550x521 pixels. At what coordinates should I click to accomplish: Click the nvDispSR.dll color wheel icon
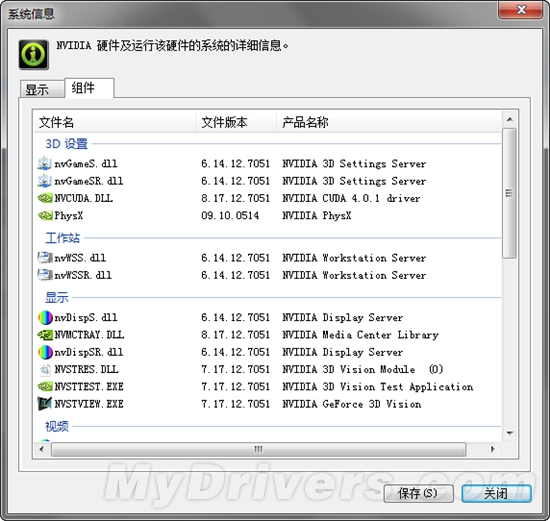click(x=45, y=352)
